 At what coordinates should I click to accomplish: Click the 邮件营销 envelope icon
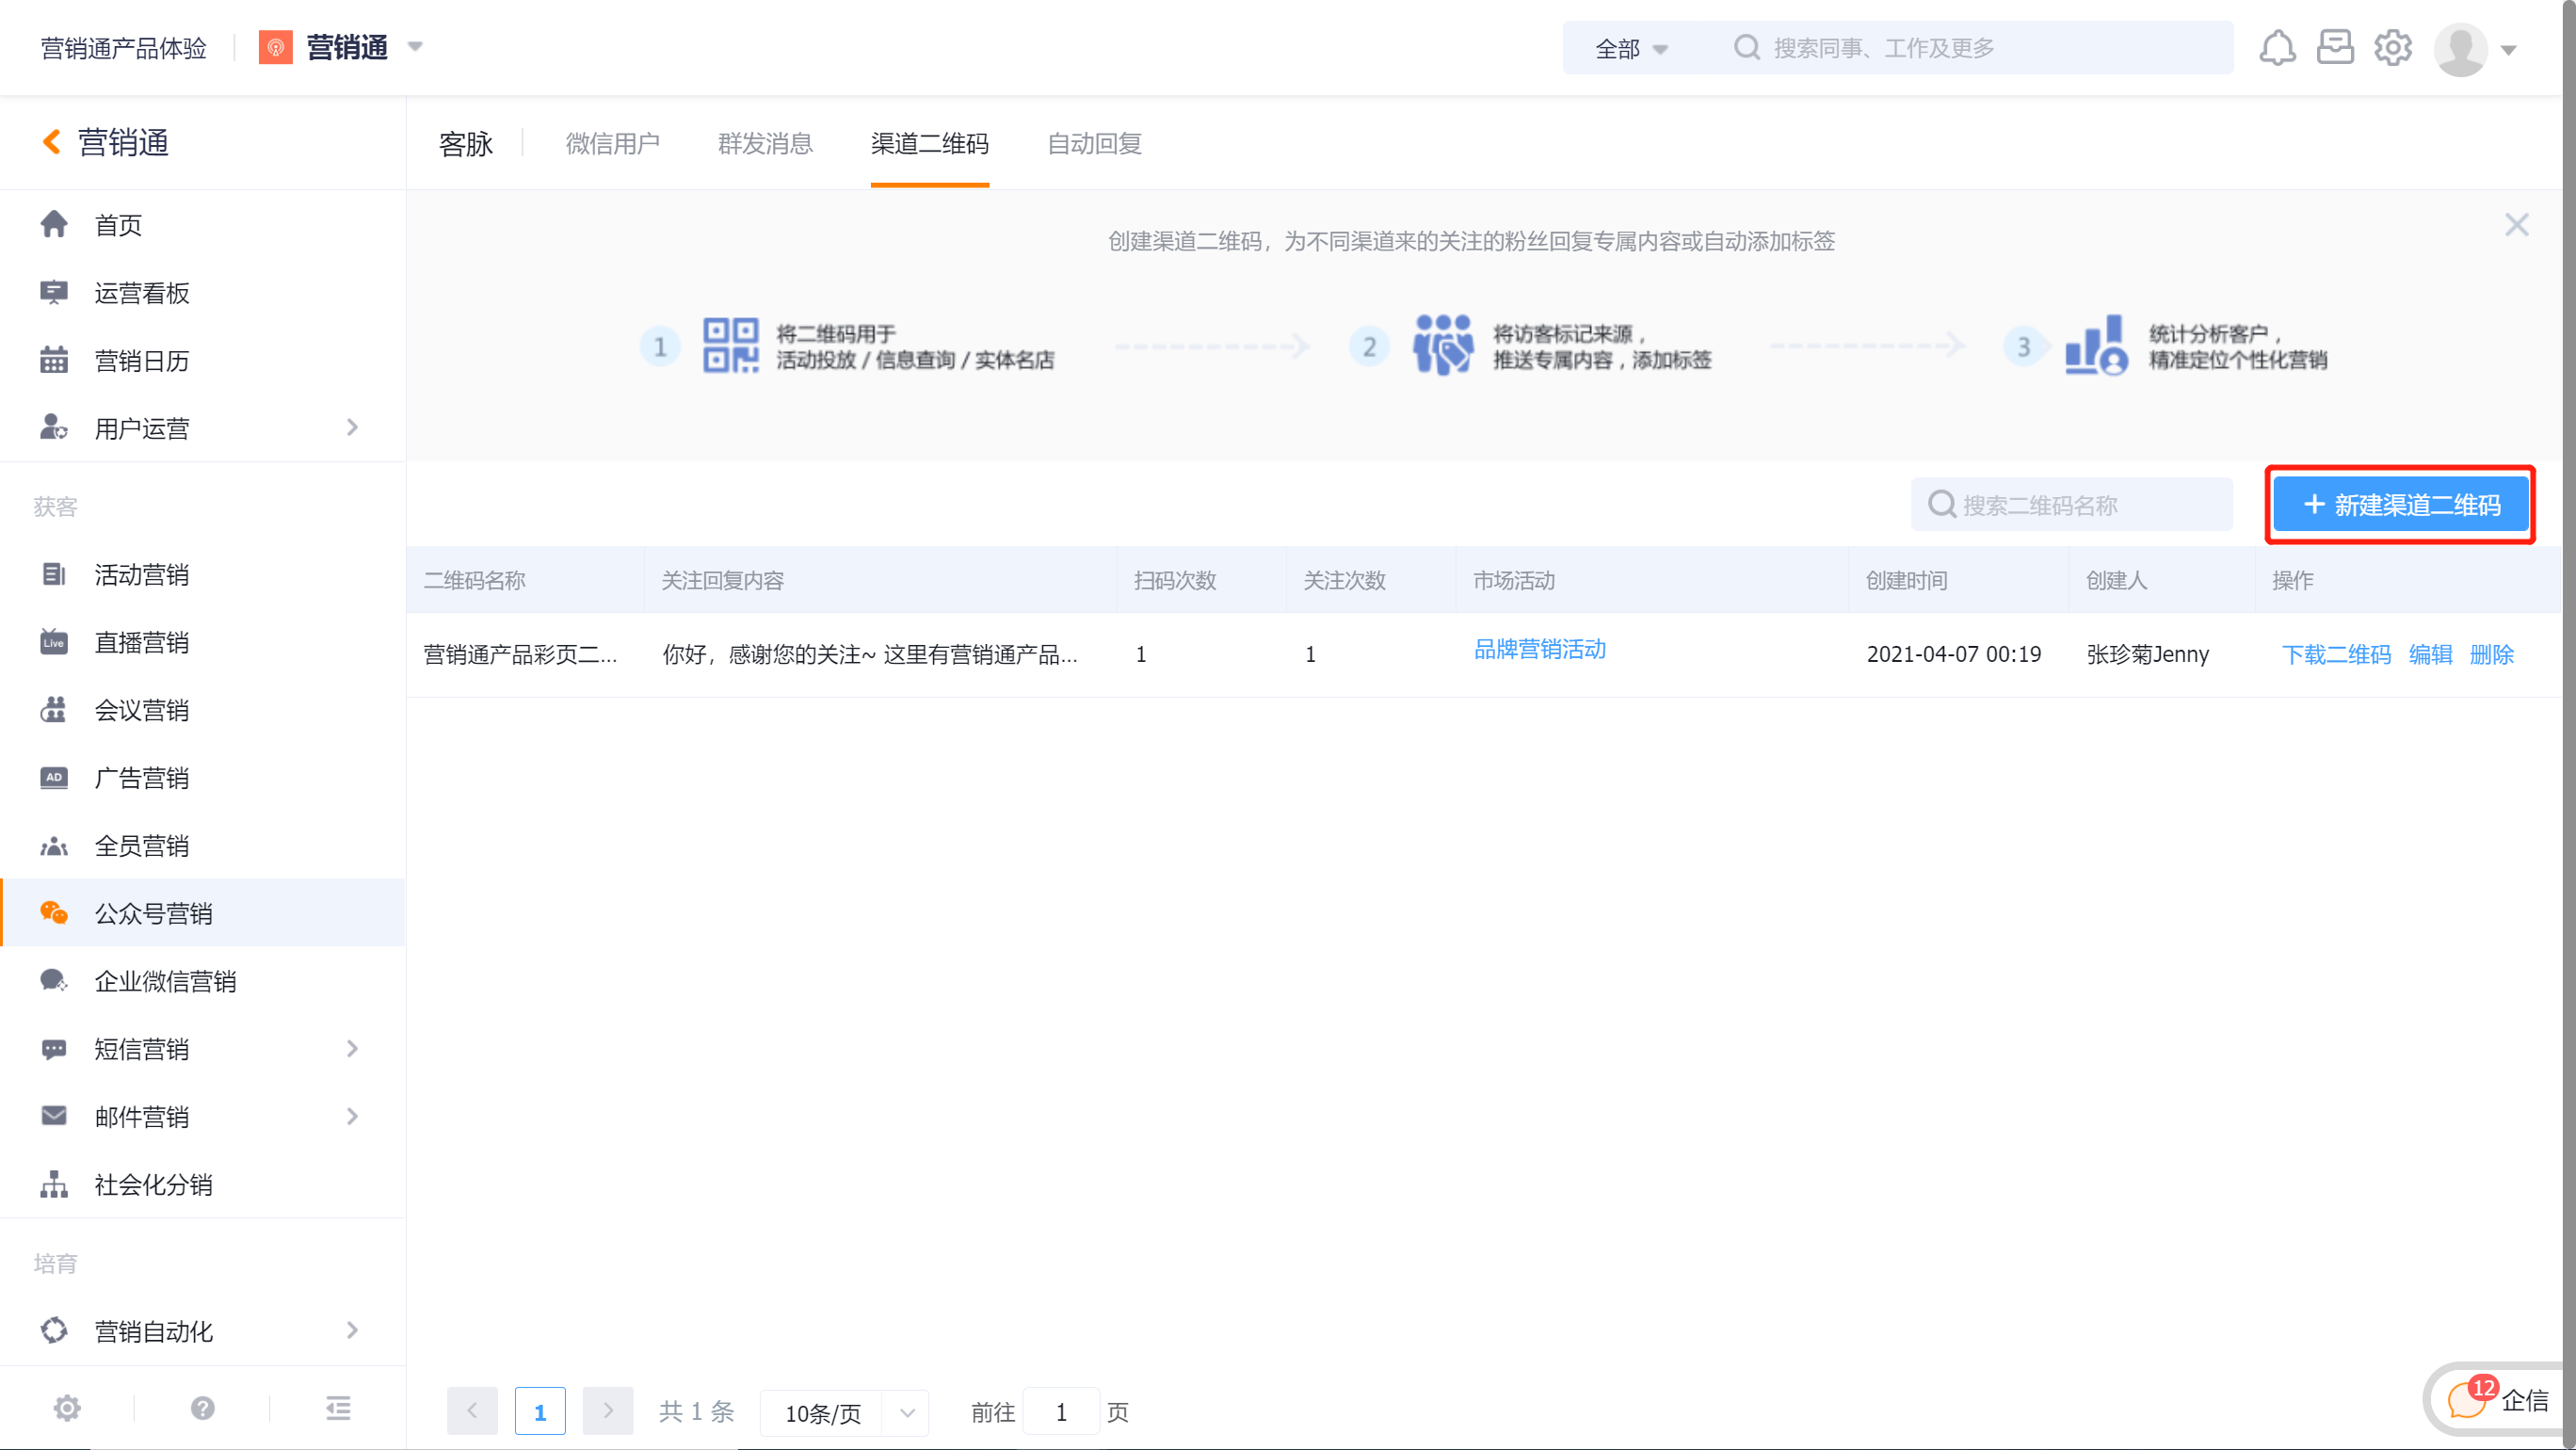coord(54,1116)
